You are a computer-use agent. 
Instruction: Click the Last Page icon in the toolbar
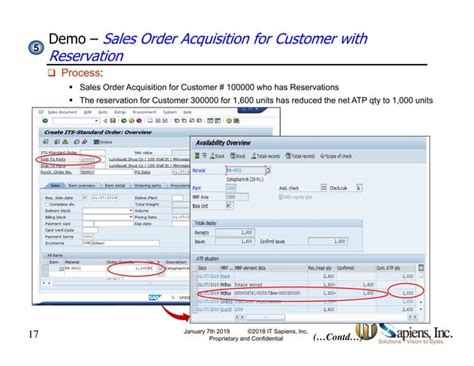199,121
